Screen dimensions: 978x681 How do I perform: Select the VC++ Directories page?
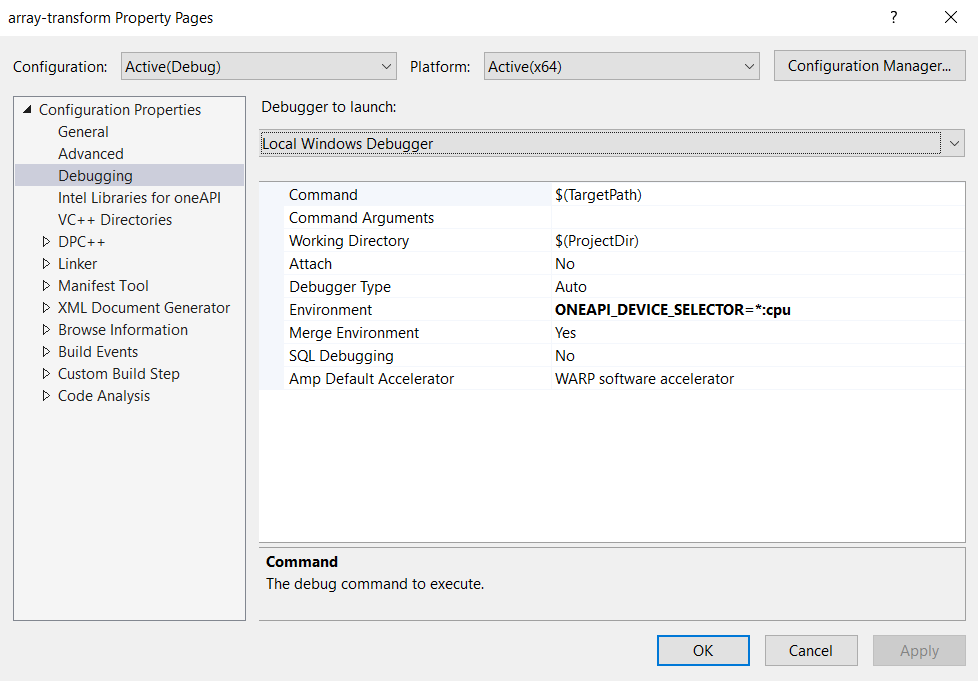point(113,219)
